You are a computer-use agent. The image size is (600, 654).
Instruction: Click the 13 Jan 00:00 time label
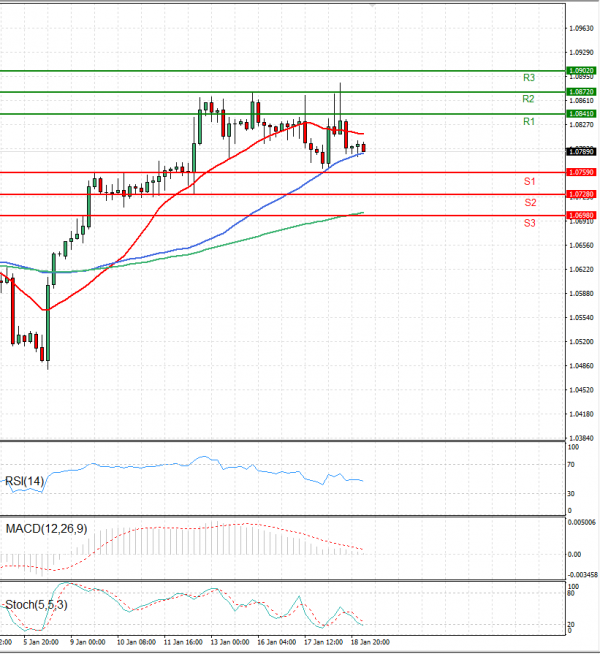click(230, 642)
